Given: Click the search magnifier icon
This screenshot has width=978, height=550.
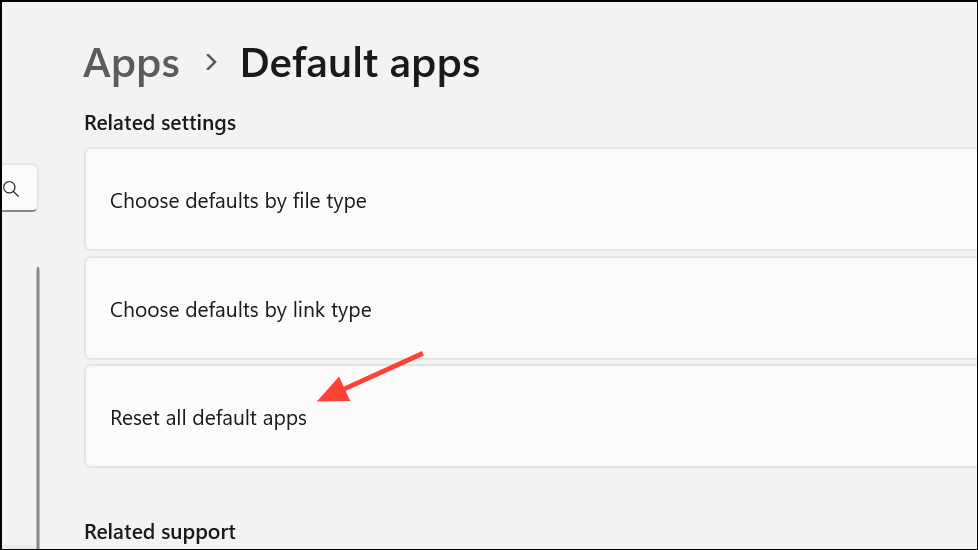Looking at the screenshot, I should tap(11, 188).
